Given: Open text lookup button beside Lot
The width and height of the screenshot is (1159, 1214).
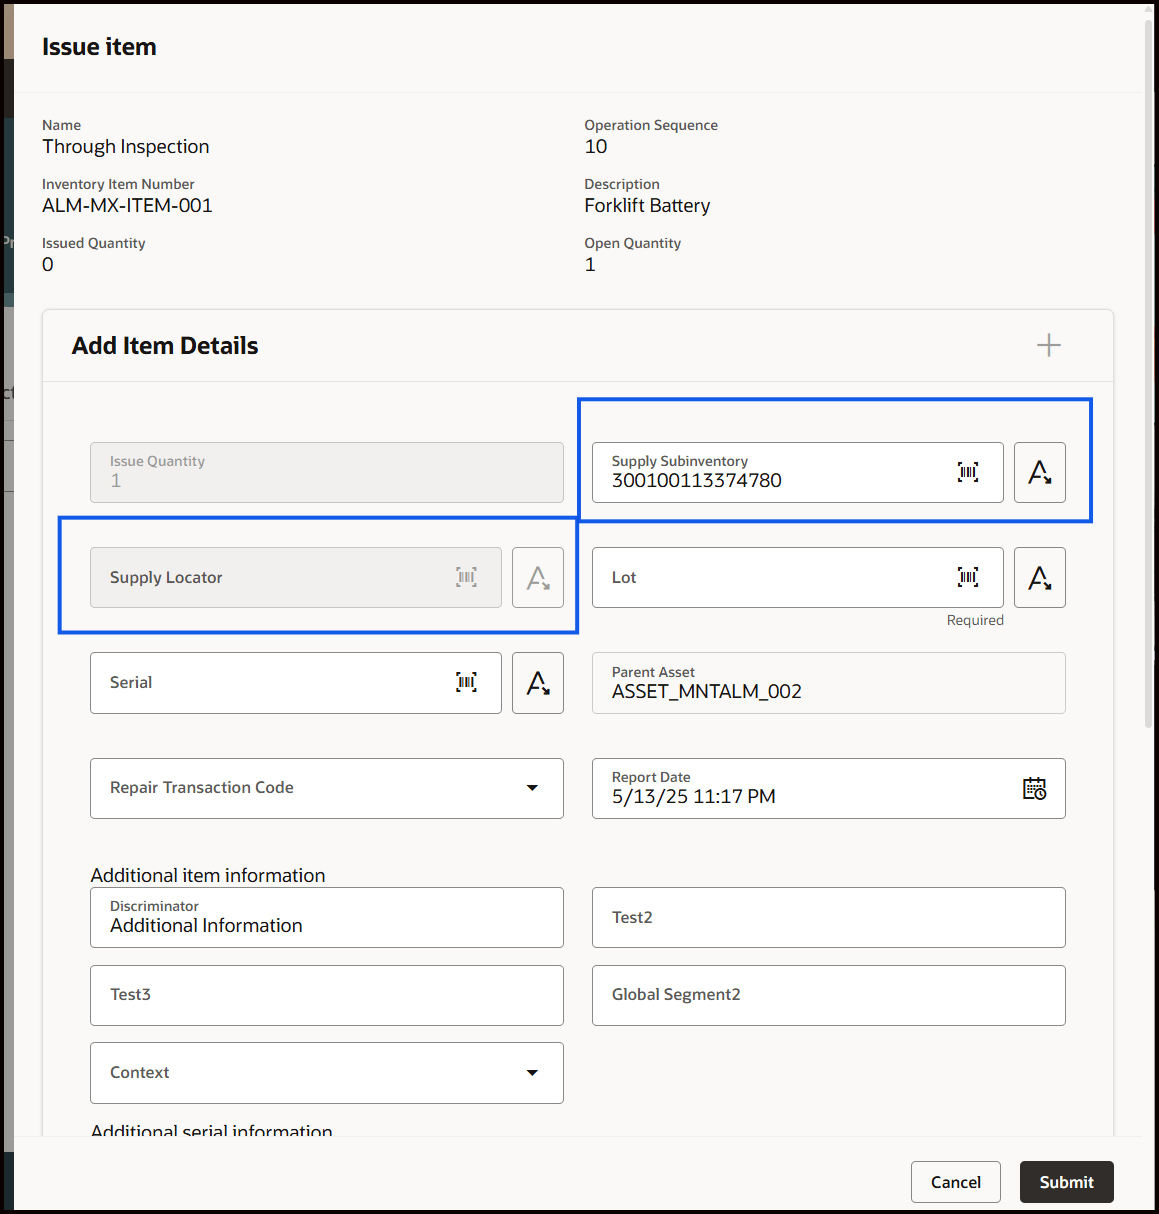Looking at the screenshot, I should pyautogui.click(x=1040, y=577).
